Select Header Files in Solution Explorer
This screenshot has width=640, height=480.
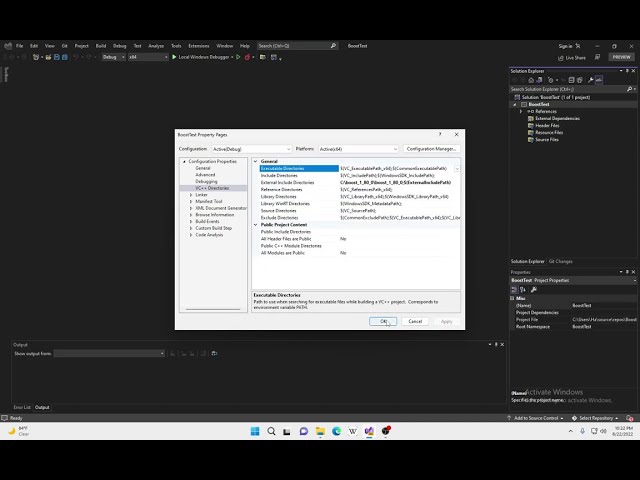tap(547, 126)
